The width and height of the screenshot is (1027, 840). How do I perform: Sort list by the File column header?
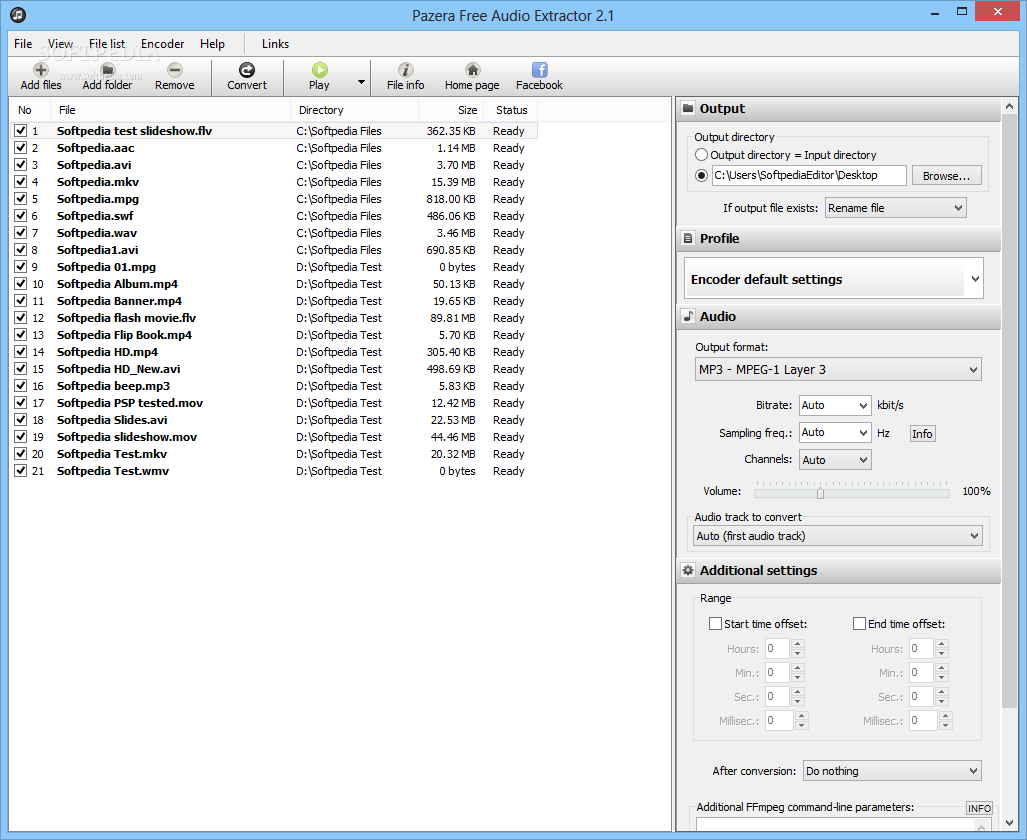[x=170, y=110]
